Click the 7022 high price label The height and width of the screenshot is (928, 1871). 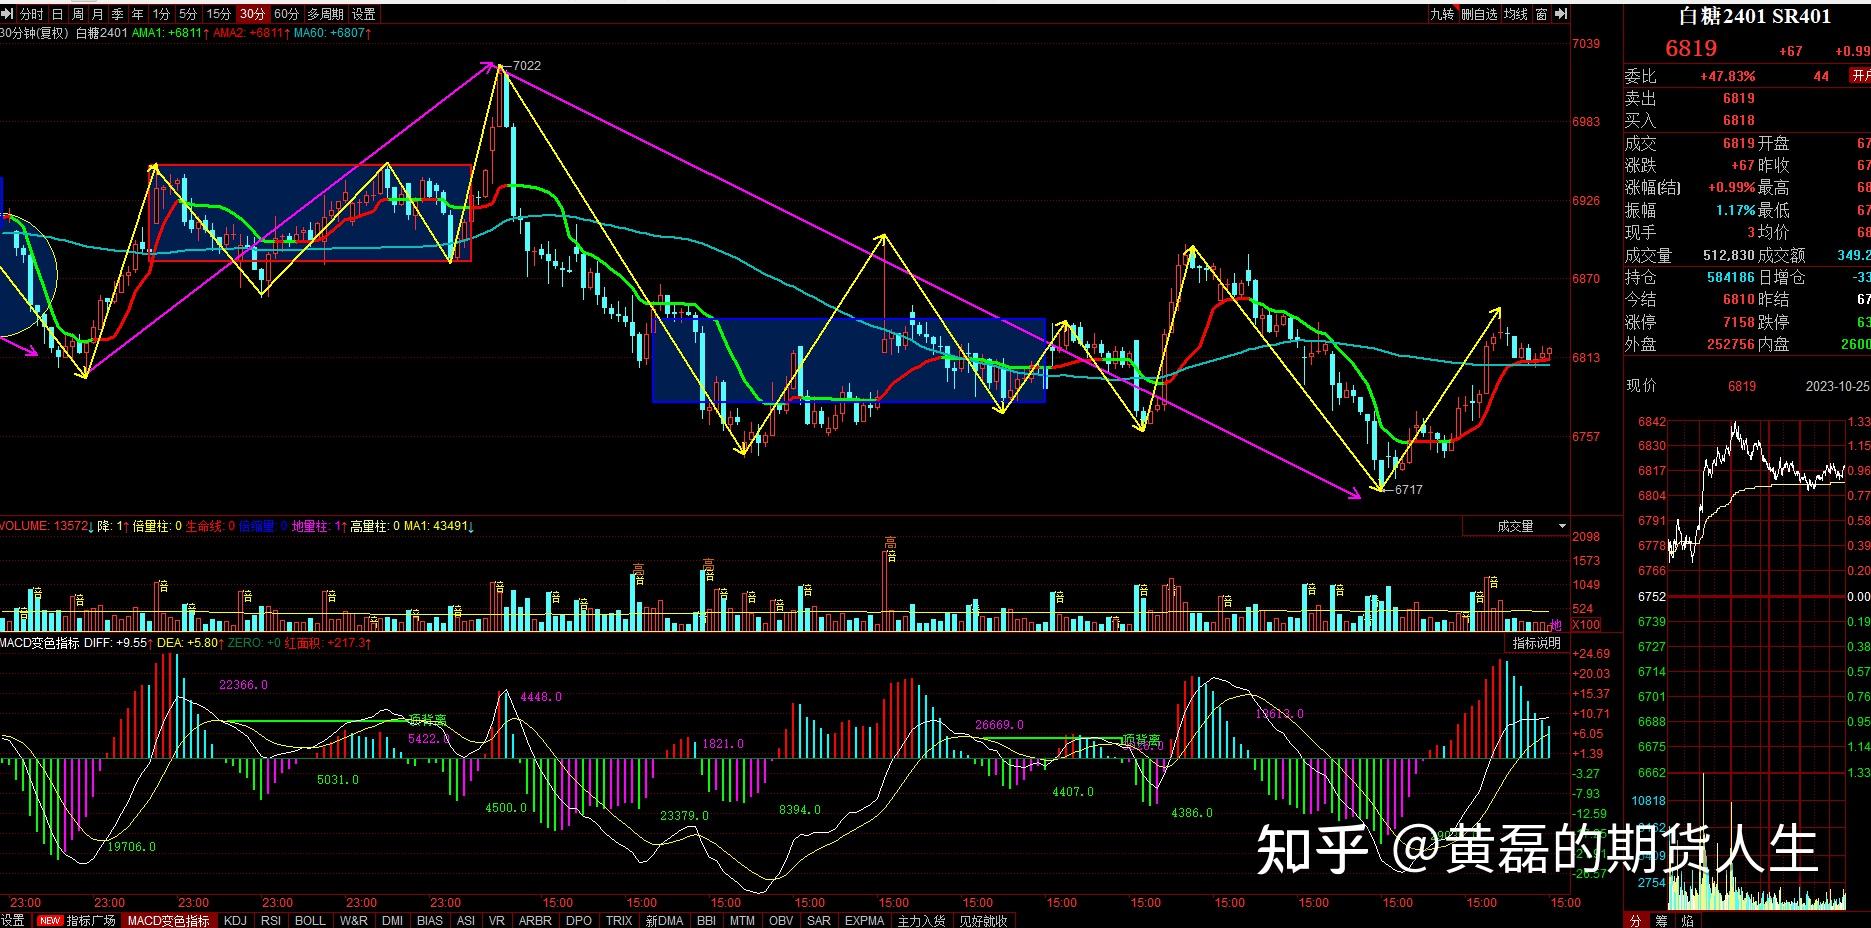(x=526, y=66)
